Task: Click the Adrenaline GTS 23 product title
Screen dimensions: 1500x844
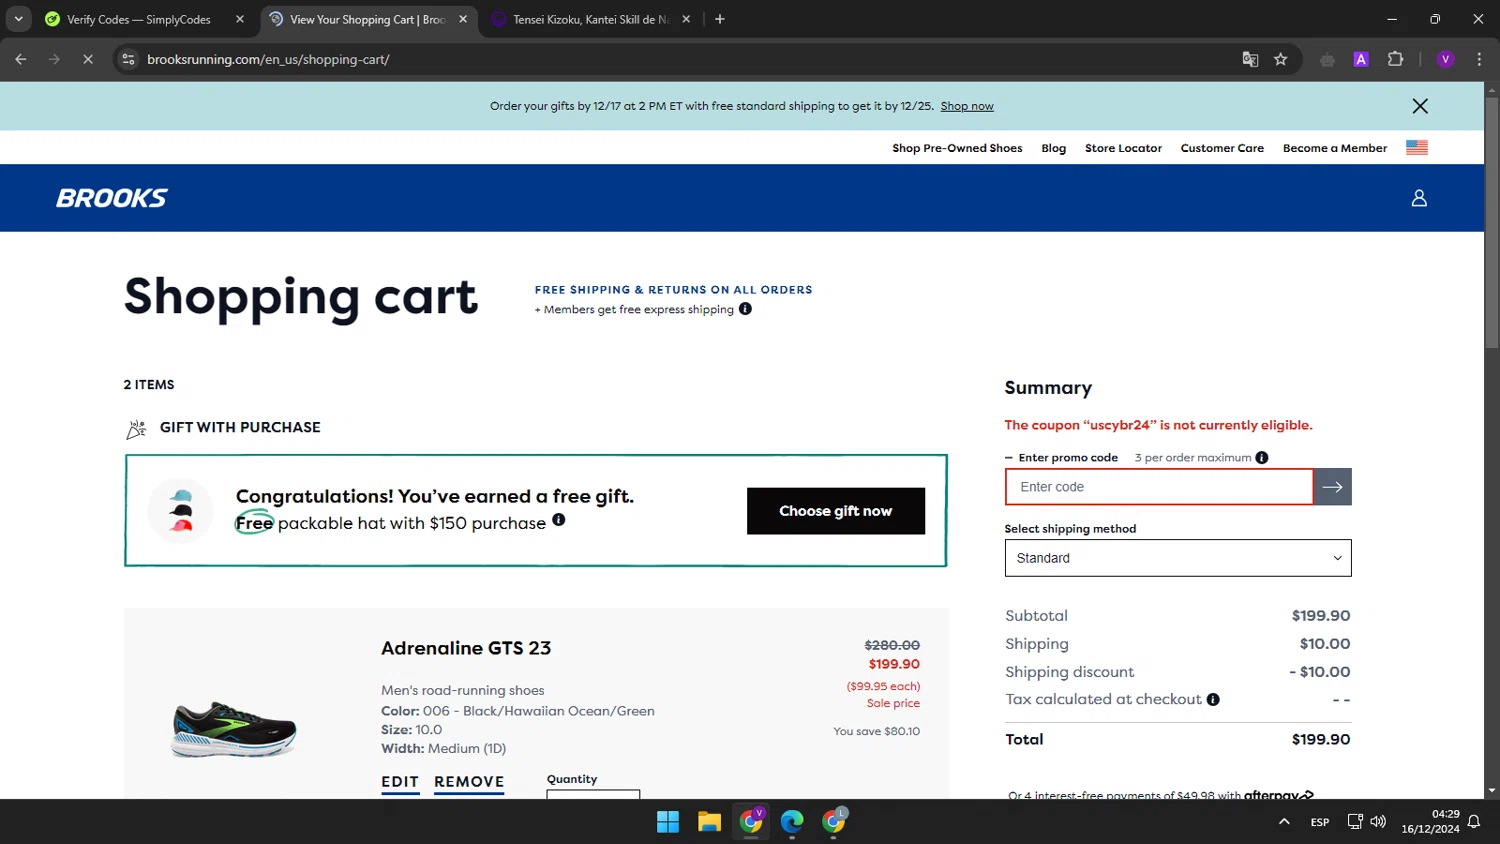Action: (x=466, y=648)
